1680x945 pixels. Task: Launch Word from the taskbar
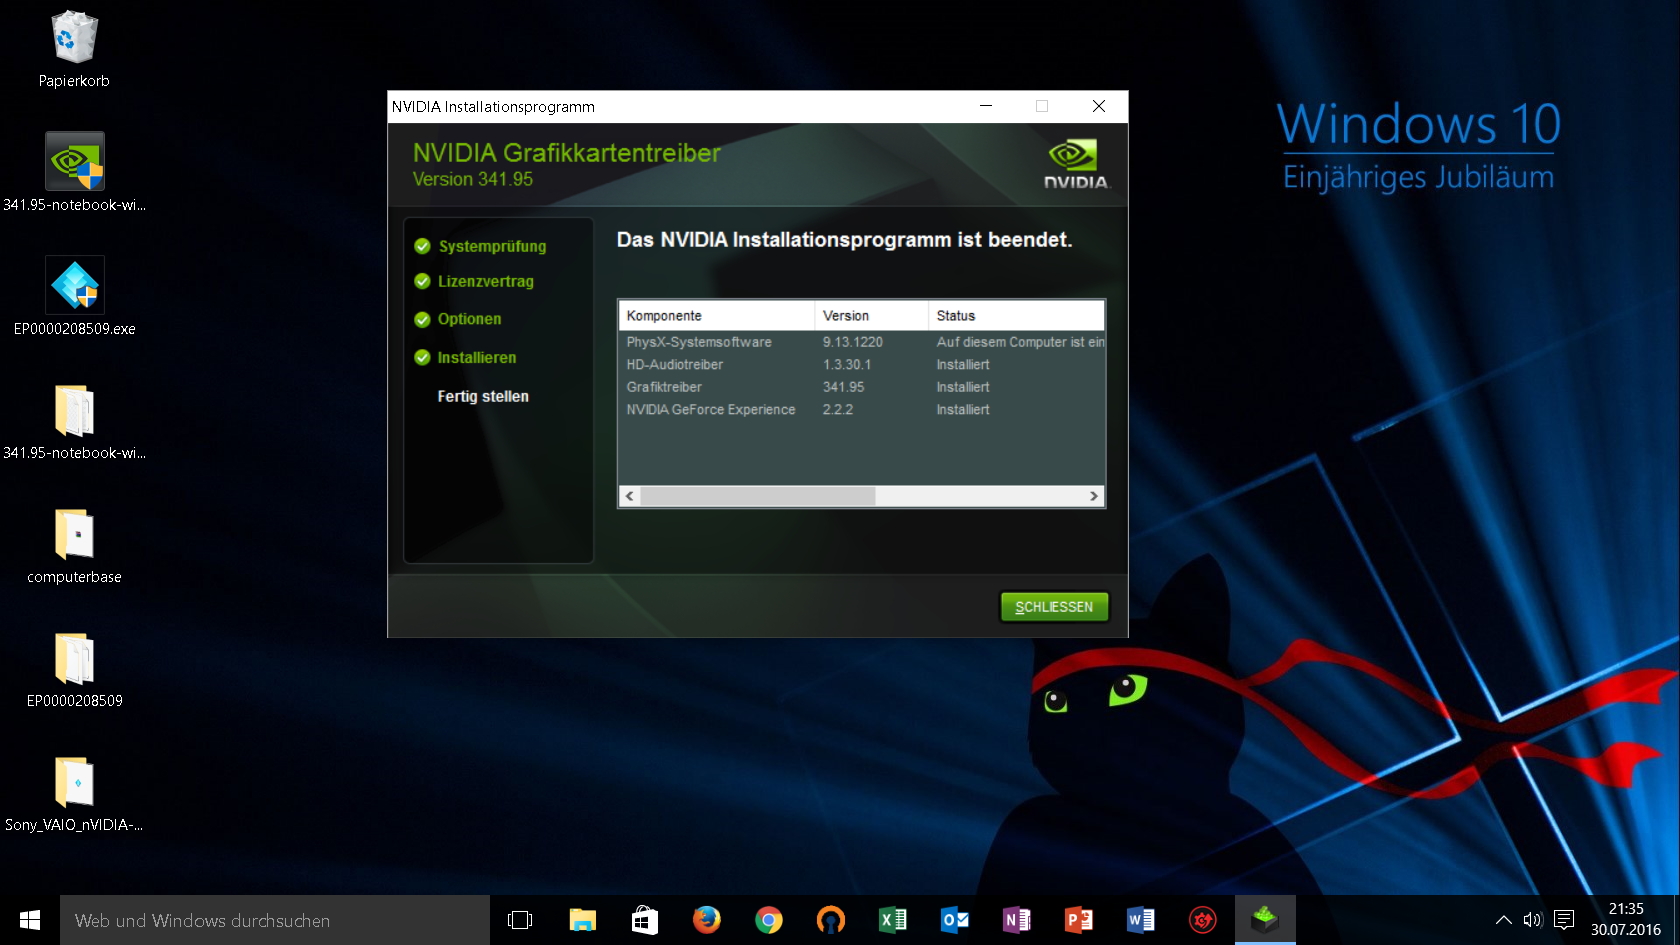point(1140,920)
